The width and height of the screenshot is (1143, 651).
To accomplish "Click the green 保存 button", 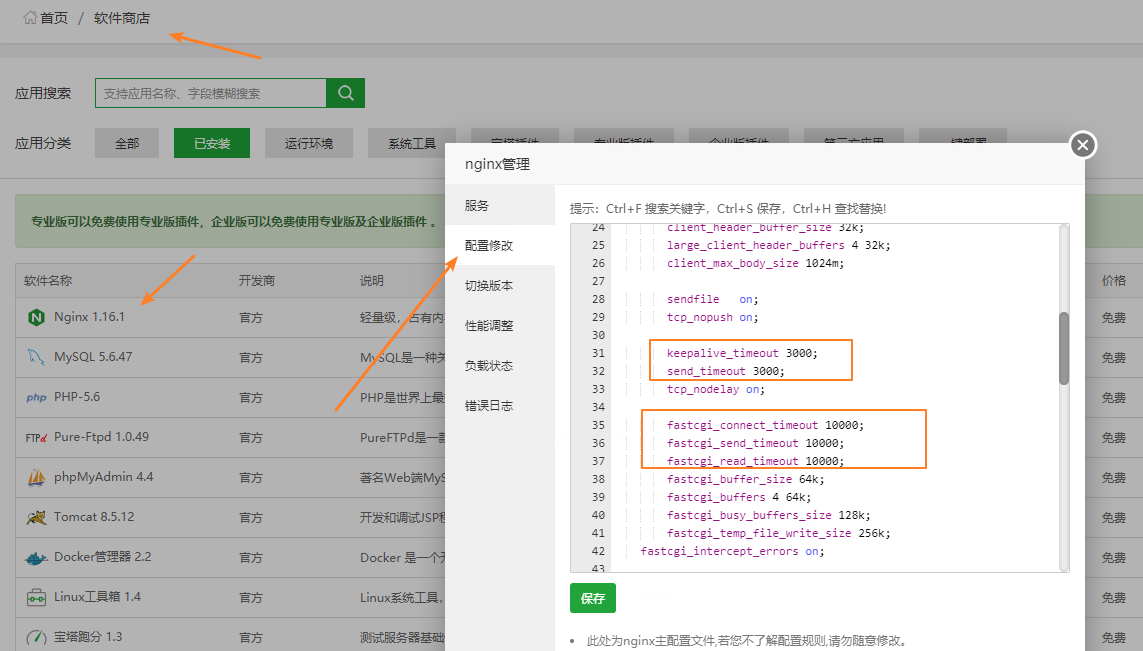I will [593, 598].
